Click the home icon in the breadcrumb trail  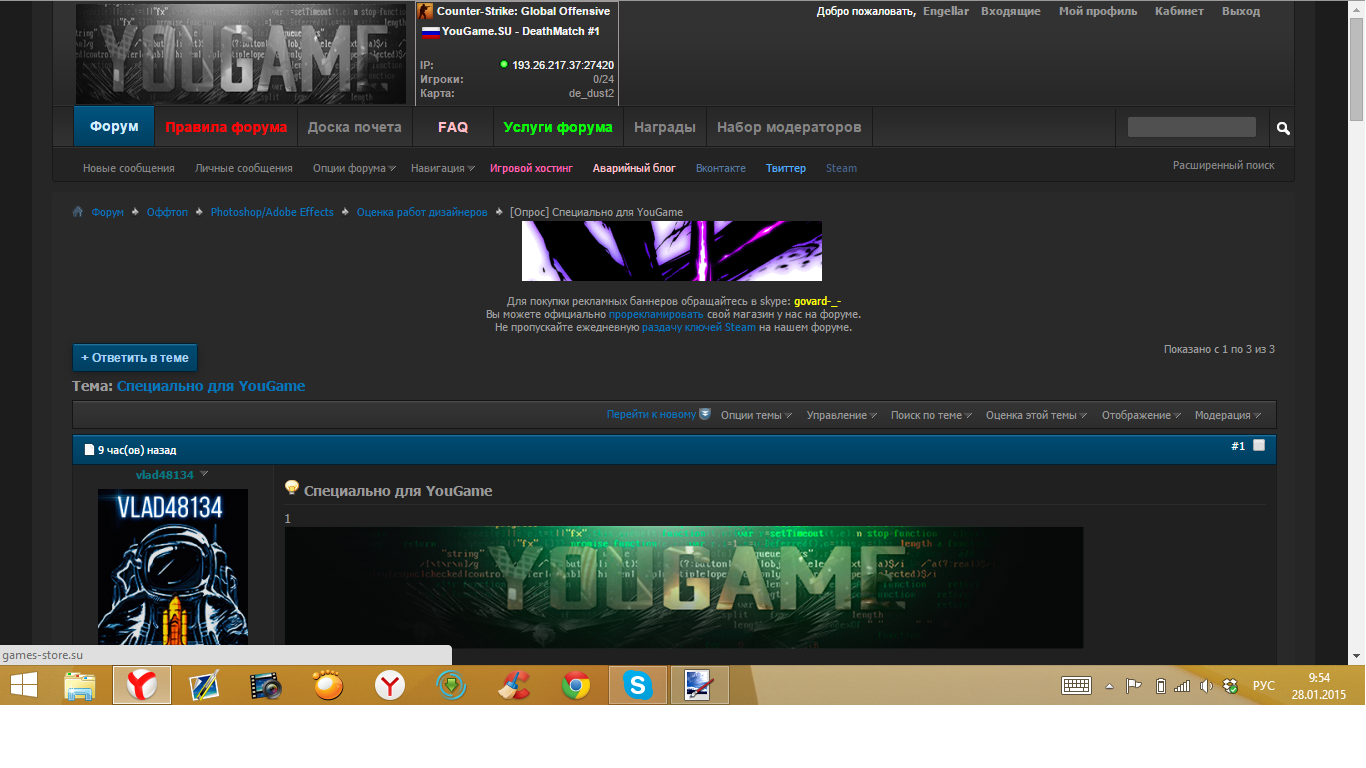click(77, 211)
